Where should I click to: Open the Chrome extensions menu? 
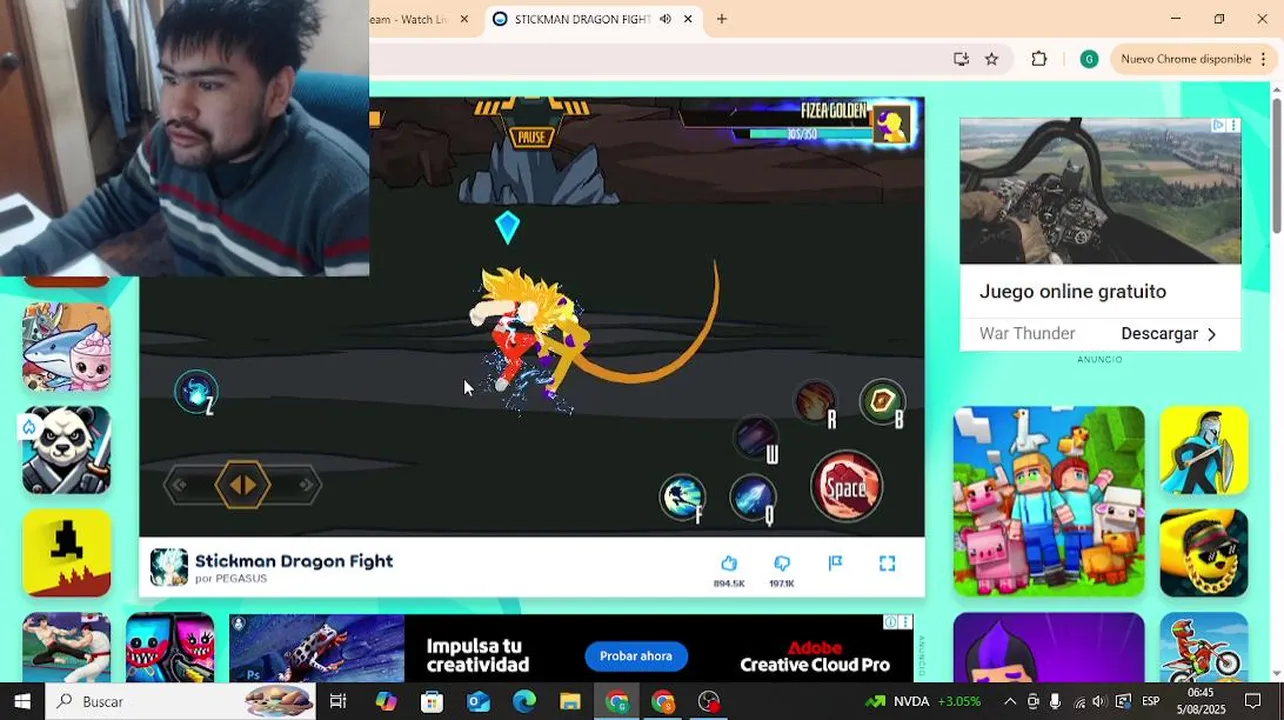[1039, 59]
